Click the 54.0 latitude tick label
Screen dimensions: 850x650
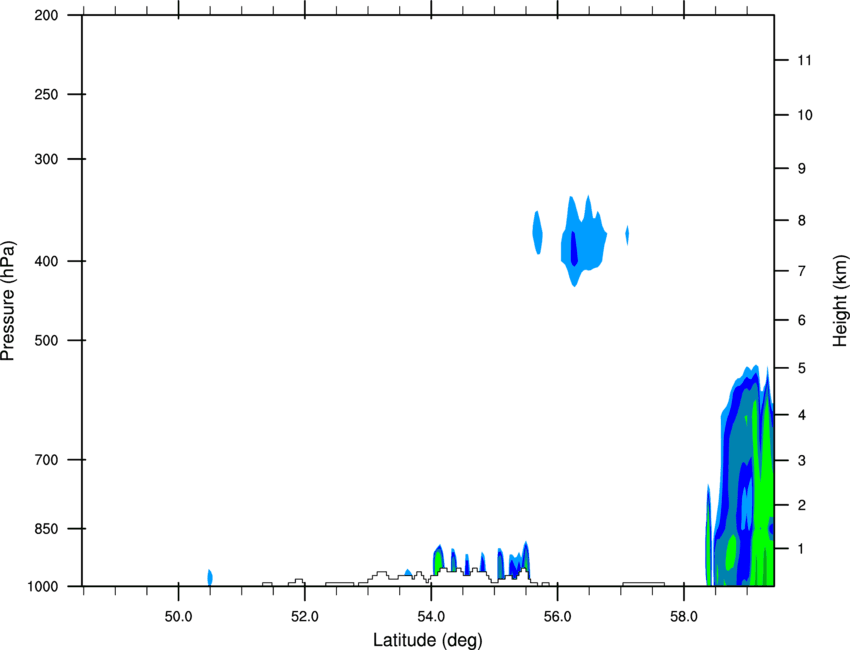pyautogui.click(x=432, y=617)
